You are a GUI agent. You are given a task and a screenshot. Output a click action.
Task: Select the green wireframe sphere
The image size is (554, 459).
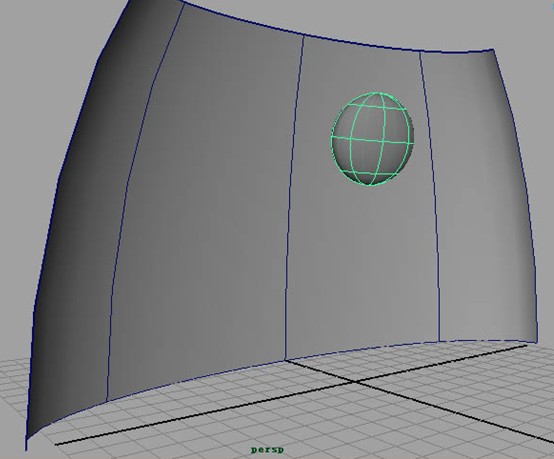pos(372,139)
